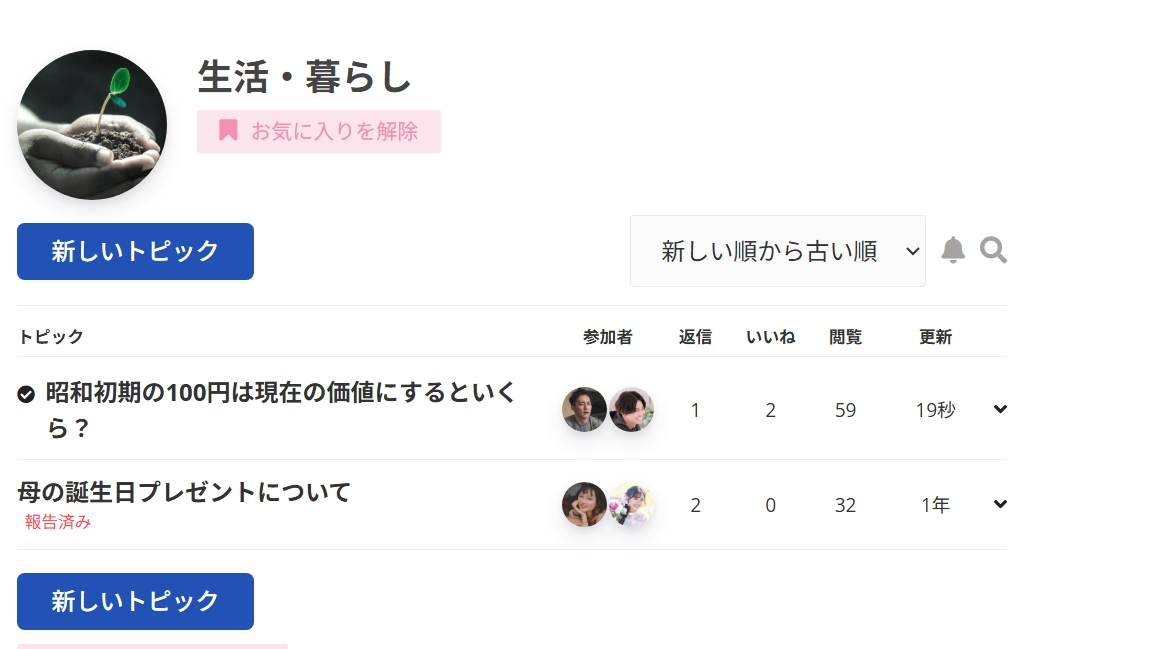Viewport: 1155px width, 649px height.
Task: Click the second participant avatar on the 母の誕生日 topic
Action: pyautogui.click(x=631, y=505)
